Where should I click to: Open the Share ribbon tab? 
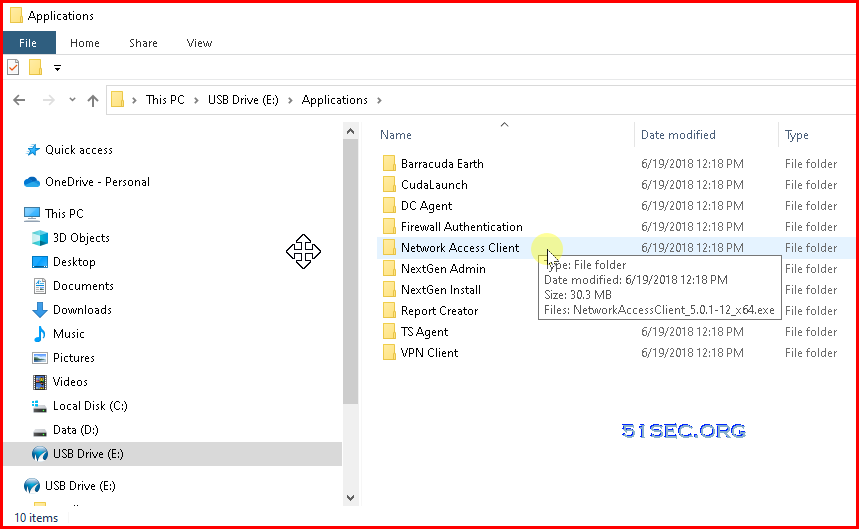tap(143, 43)
